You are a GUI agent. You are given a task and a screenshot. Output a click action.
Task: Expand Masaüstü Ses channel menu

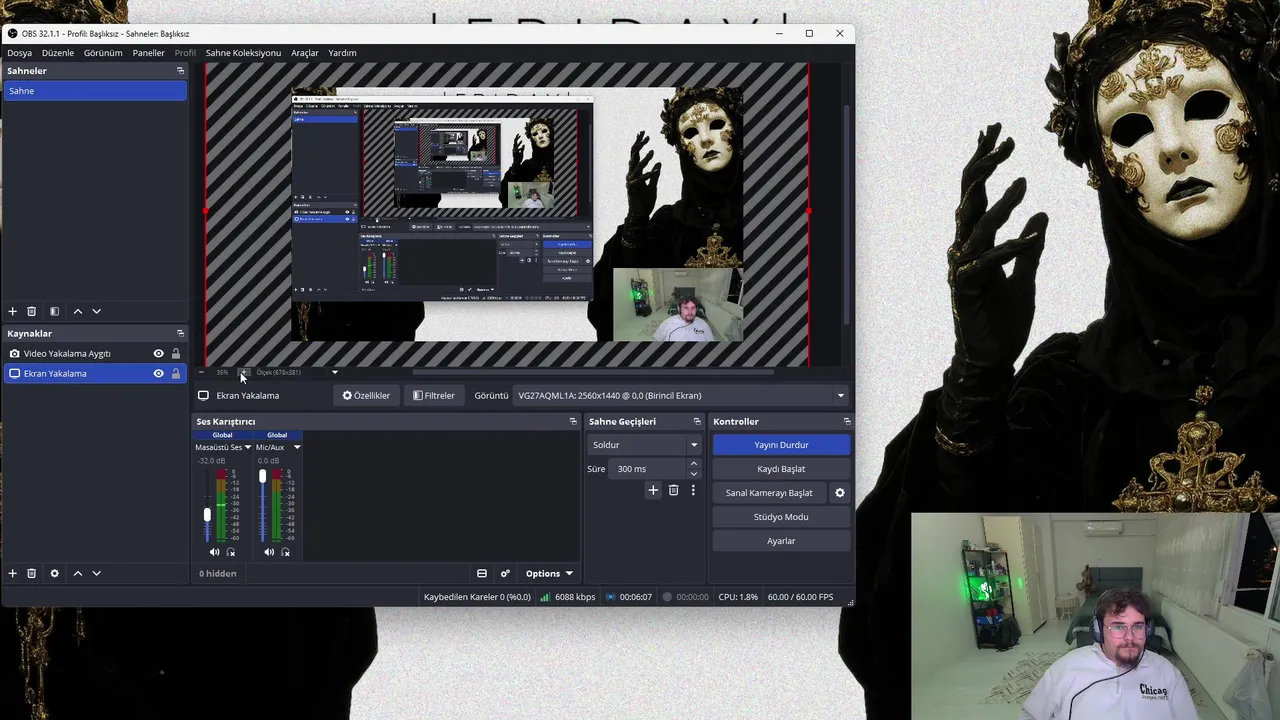point(248,448)
